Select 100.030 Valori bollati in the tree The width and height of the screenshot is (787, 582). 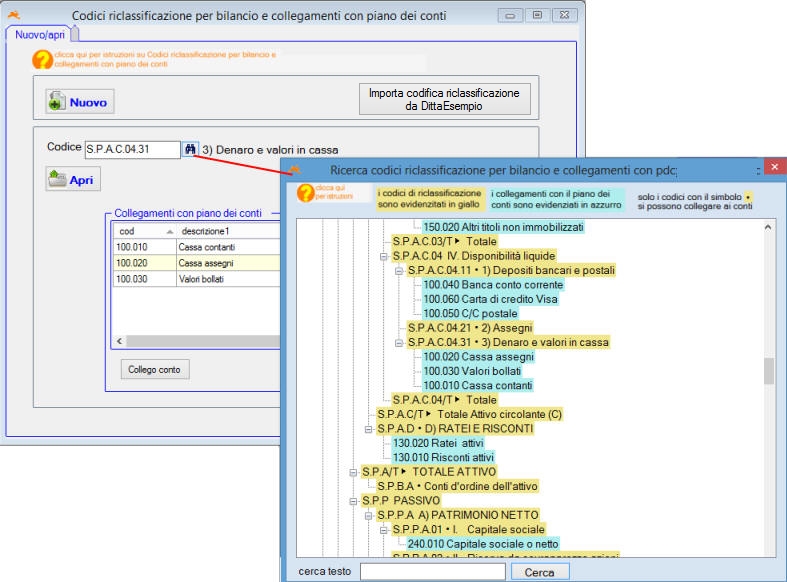click(x=472, y=371)
